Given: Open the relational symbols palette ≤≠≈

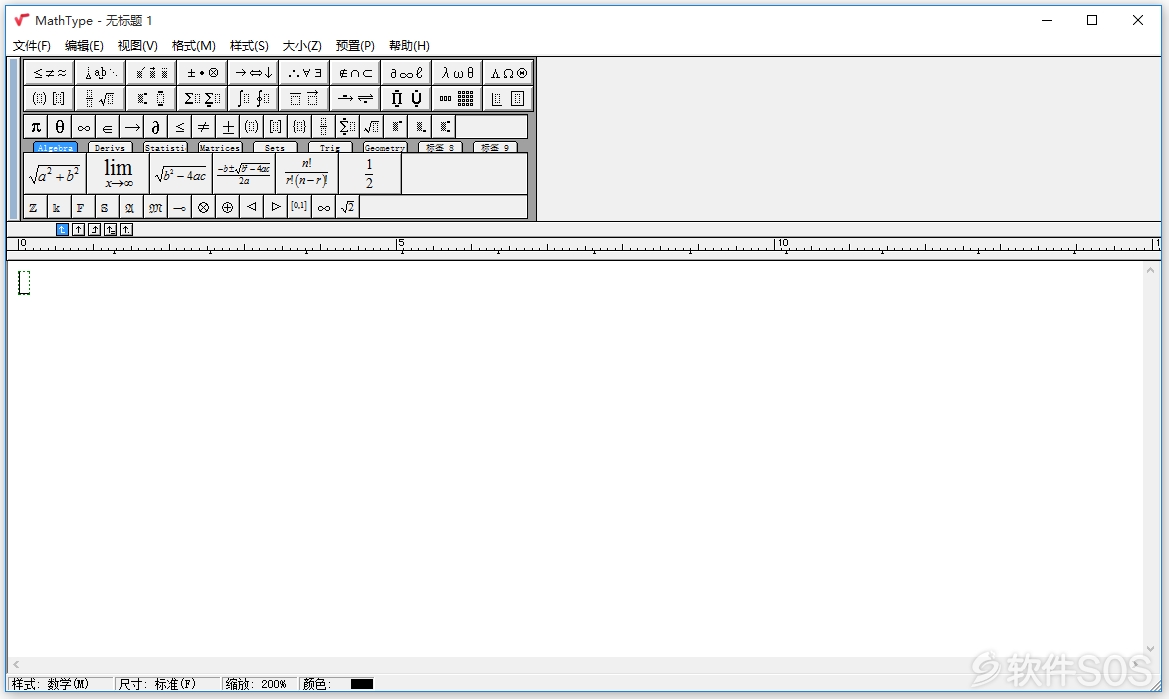Looking at the screenshot, I should click(48, 73).
